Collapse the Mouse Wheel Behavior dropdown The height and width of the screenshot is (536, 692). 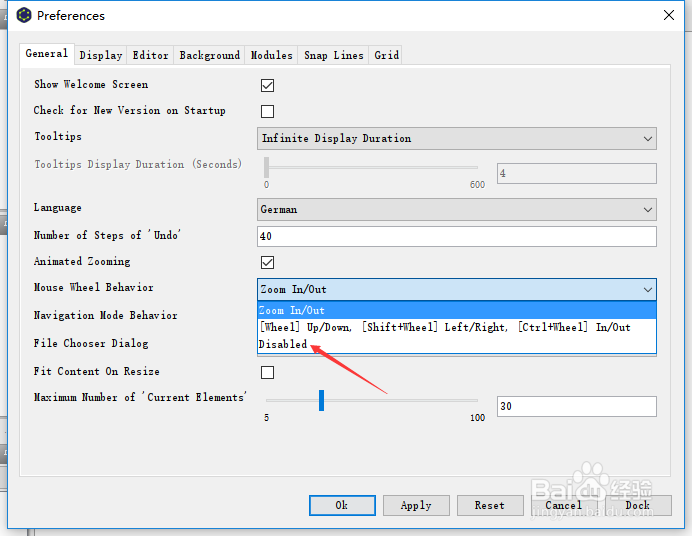457,289
